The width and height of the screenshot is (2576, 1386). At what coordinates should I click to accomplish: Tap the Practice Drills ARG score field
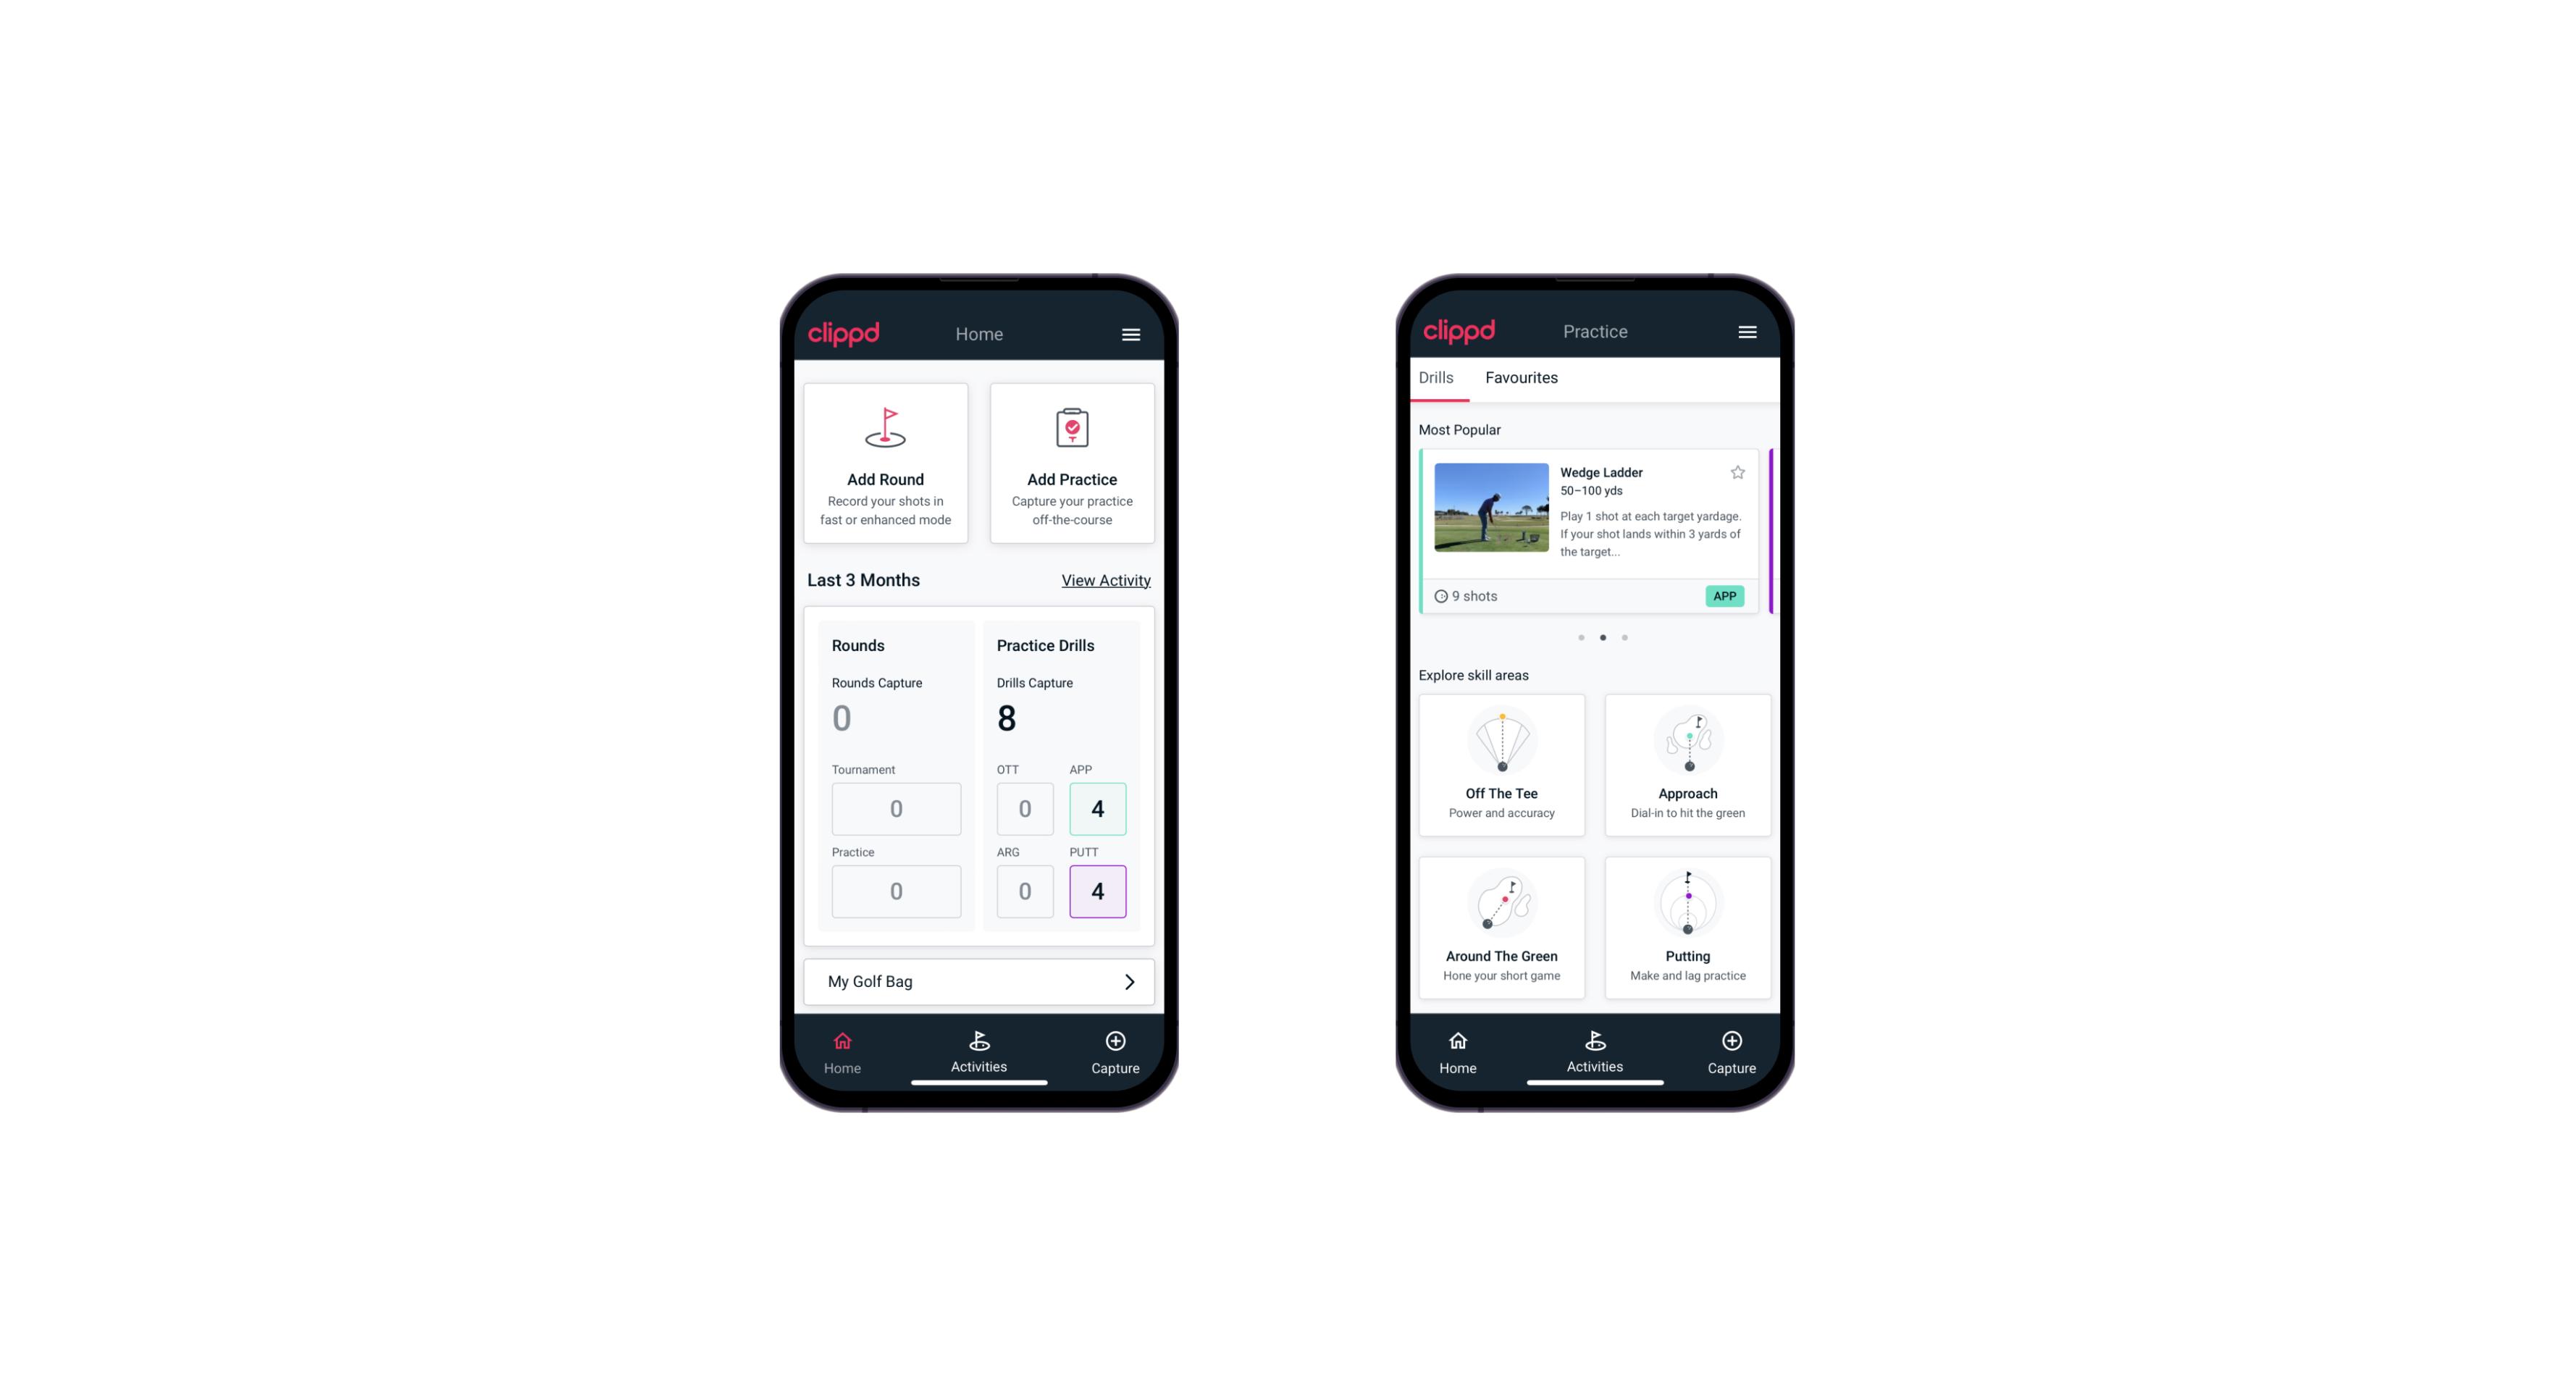click(1023, 891)
